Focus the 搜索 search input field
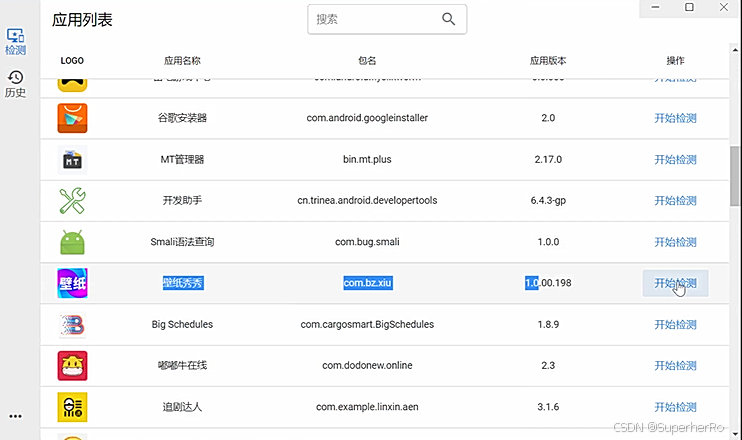 coord(387,19)
